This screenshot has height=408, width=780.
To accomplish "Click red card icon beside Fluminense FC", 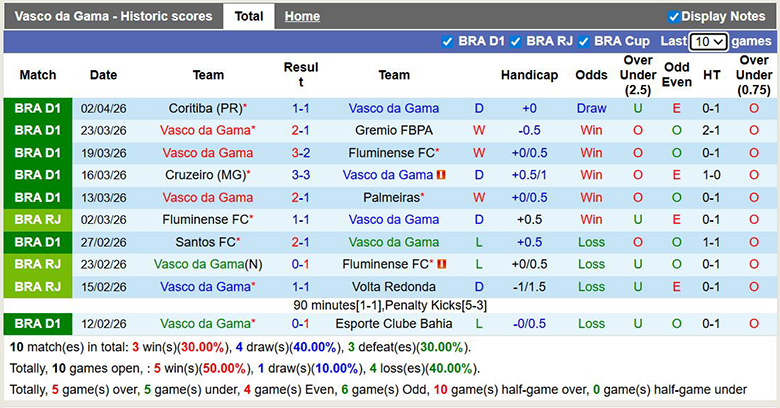I will coord(441,264).
